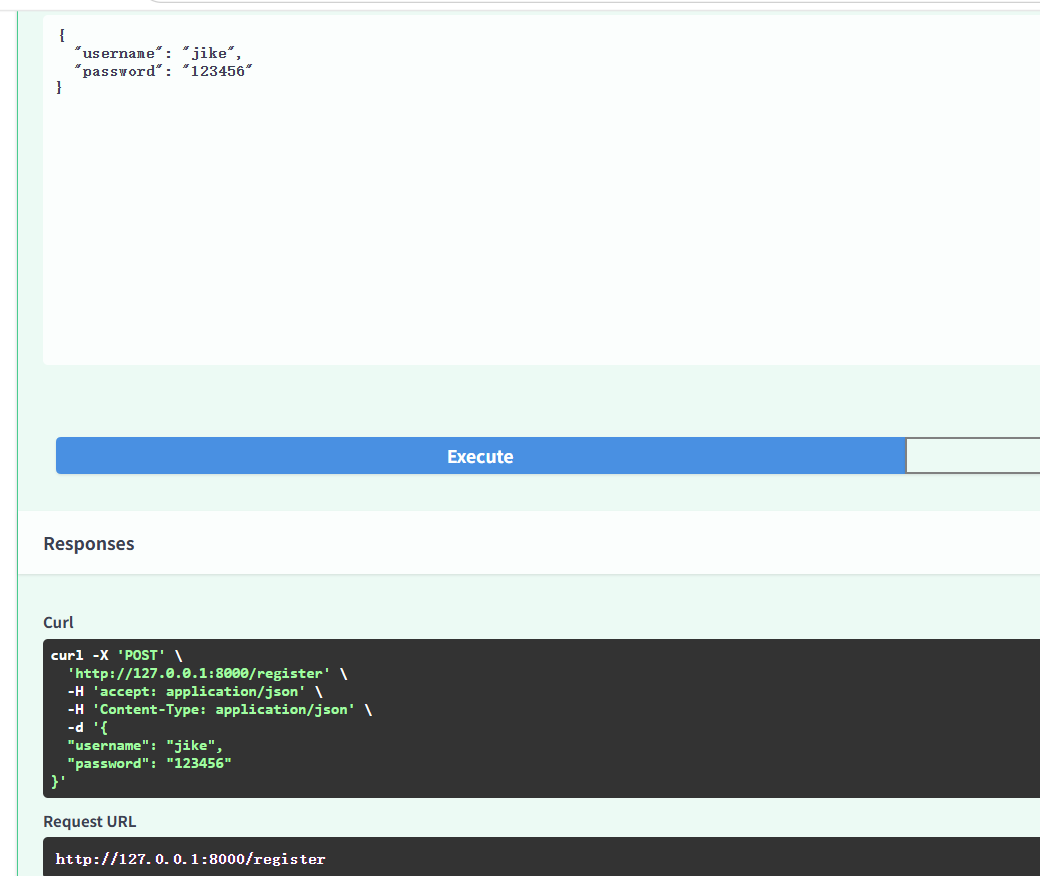The width and height of the screenshot is (1040, 876).
Task: Click the Responses section heading
Action: pos(89,544)
